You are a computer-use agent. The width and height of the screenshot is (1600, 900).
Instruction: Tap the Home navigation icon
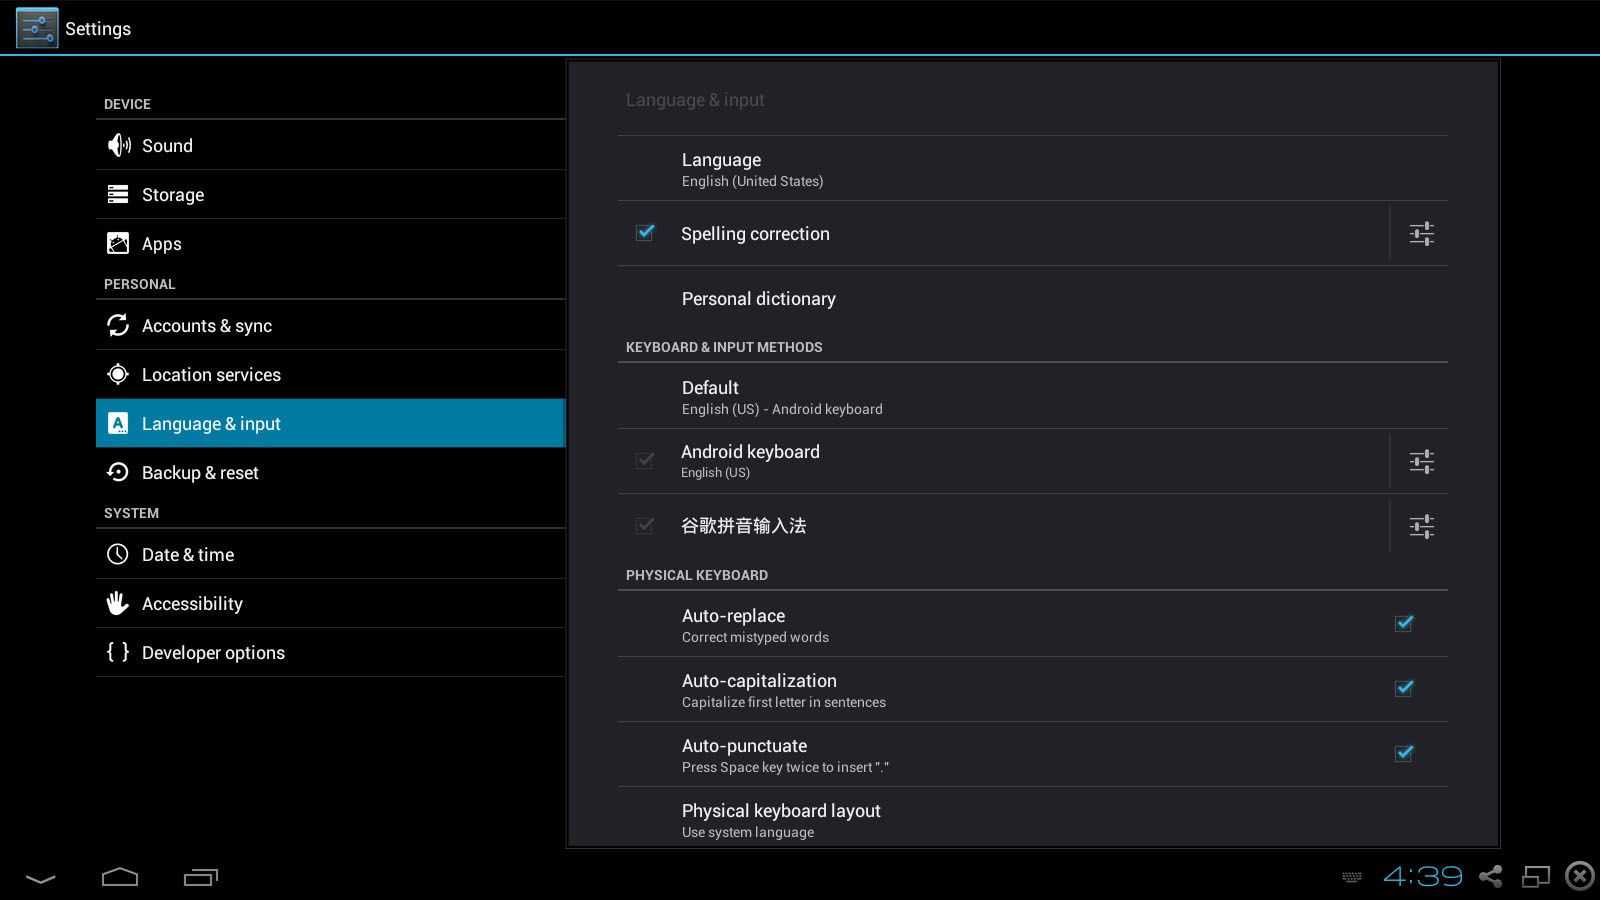tap(120, 877)
